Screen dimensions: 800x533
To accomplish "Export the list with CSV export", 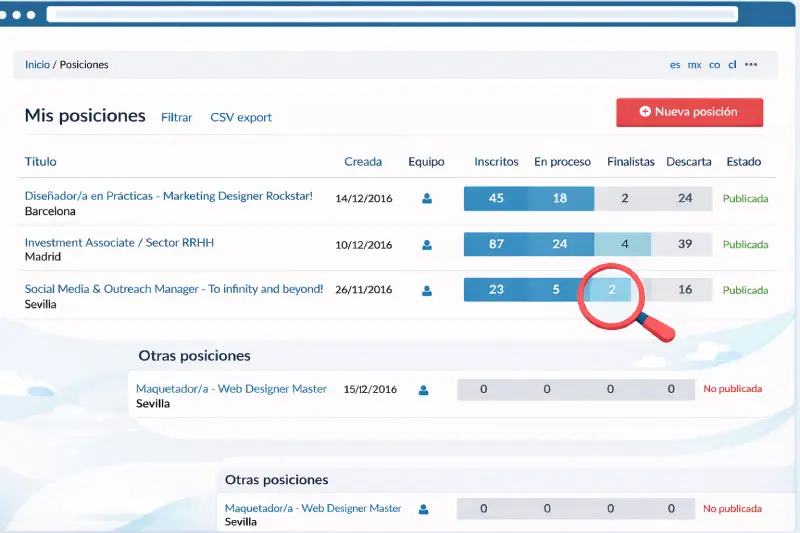I will (241, 117).
